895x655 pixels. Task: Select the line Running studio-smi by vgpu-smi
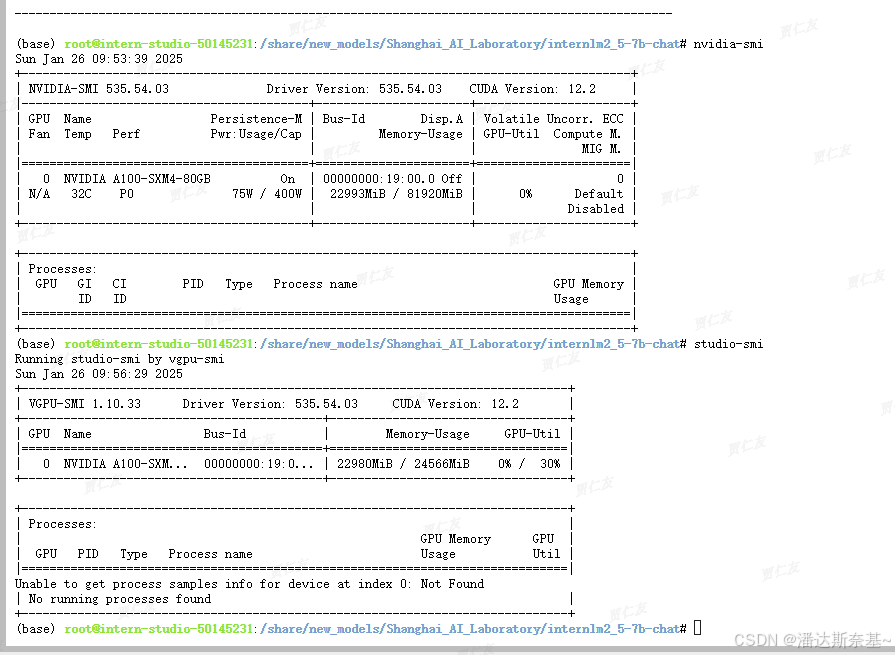[119, 359]
